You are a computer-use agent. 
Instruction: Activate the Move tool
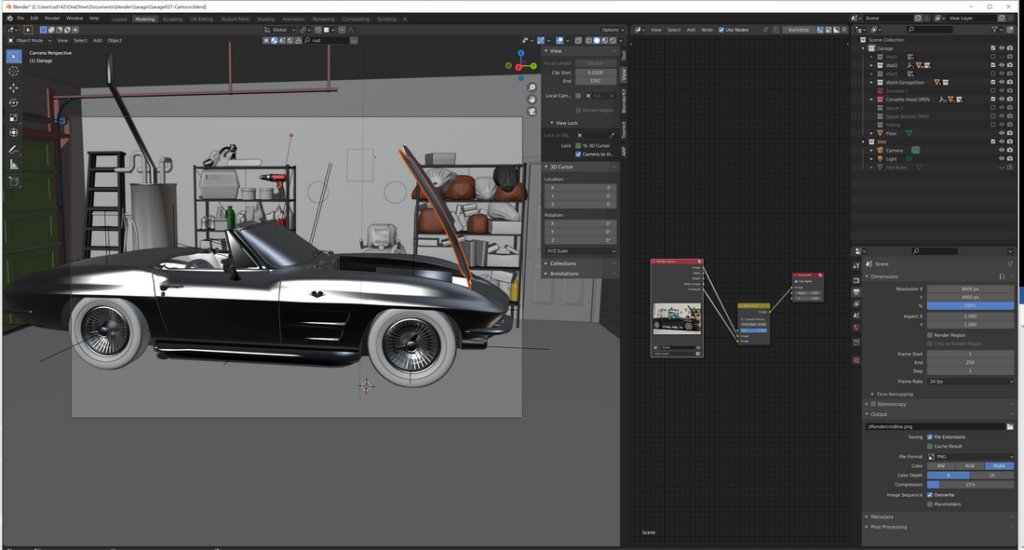coord(14,88)
